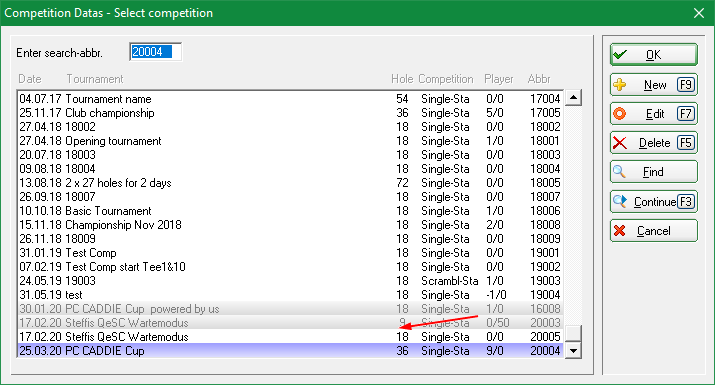Click the Tournament column header
Screen dimensions: 715x385
pos(95,79)
